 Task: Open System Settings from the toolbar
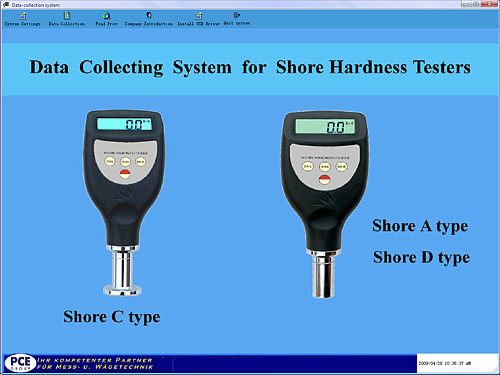pos(22,19)
